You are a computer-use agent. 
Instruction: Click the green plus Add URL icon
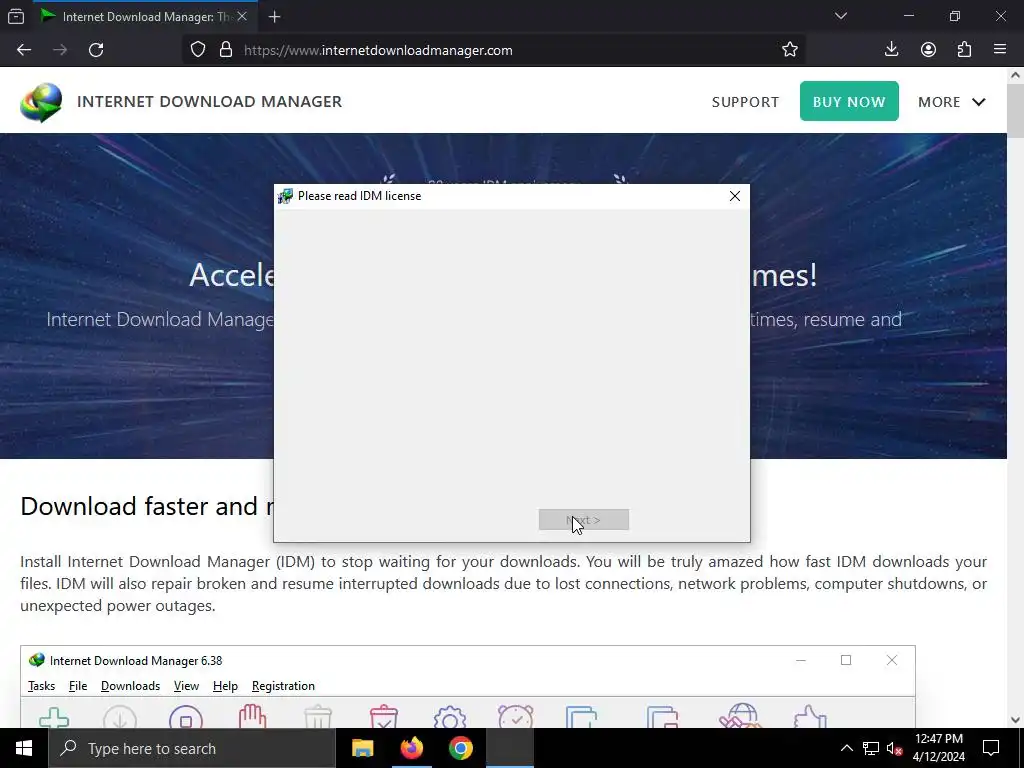point(54,717)
